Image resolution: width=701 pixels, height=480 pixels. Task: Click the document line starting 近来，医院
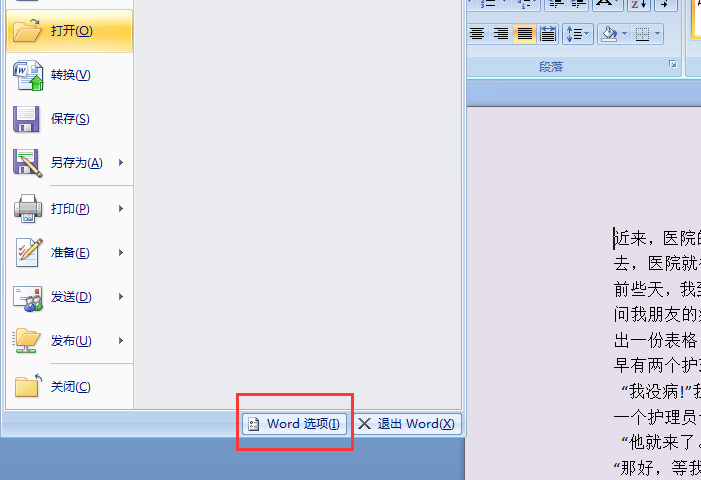[x=657, y=238]
